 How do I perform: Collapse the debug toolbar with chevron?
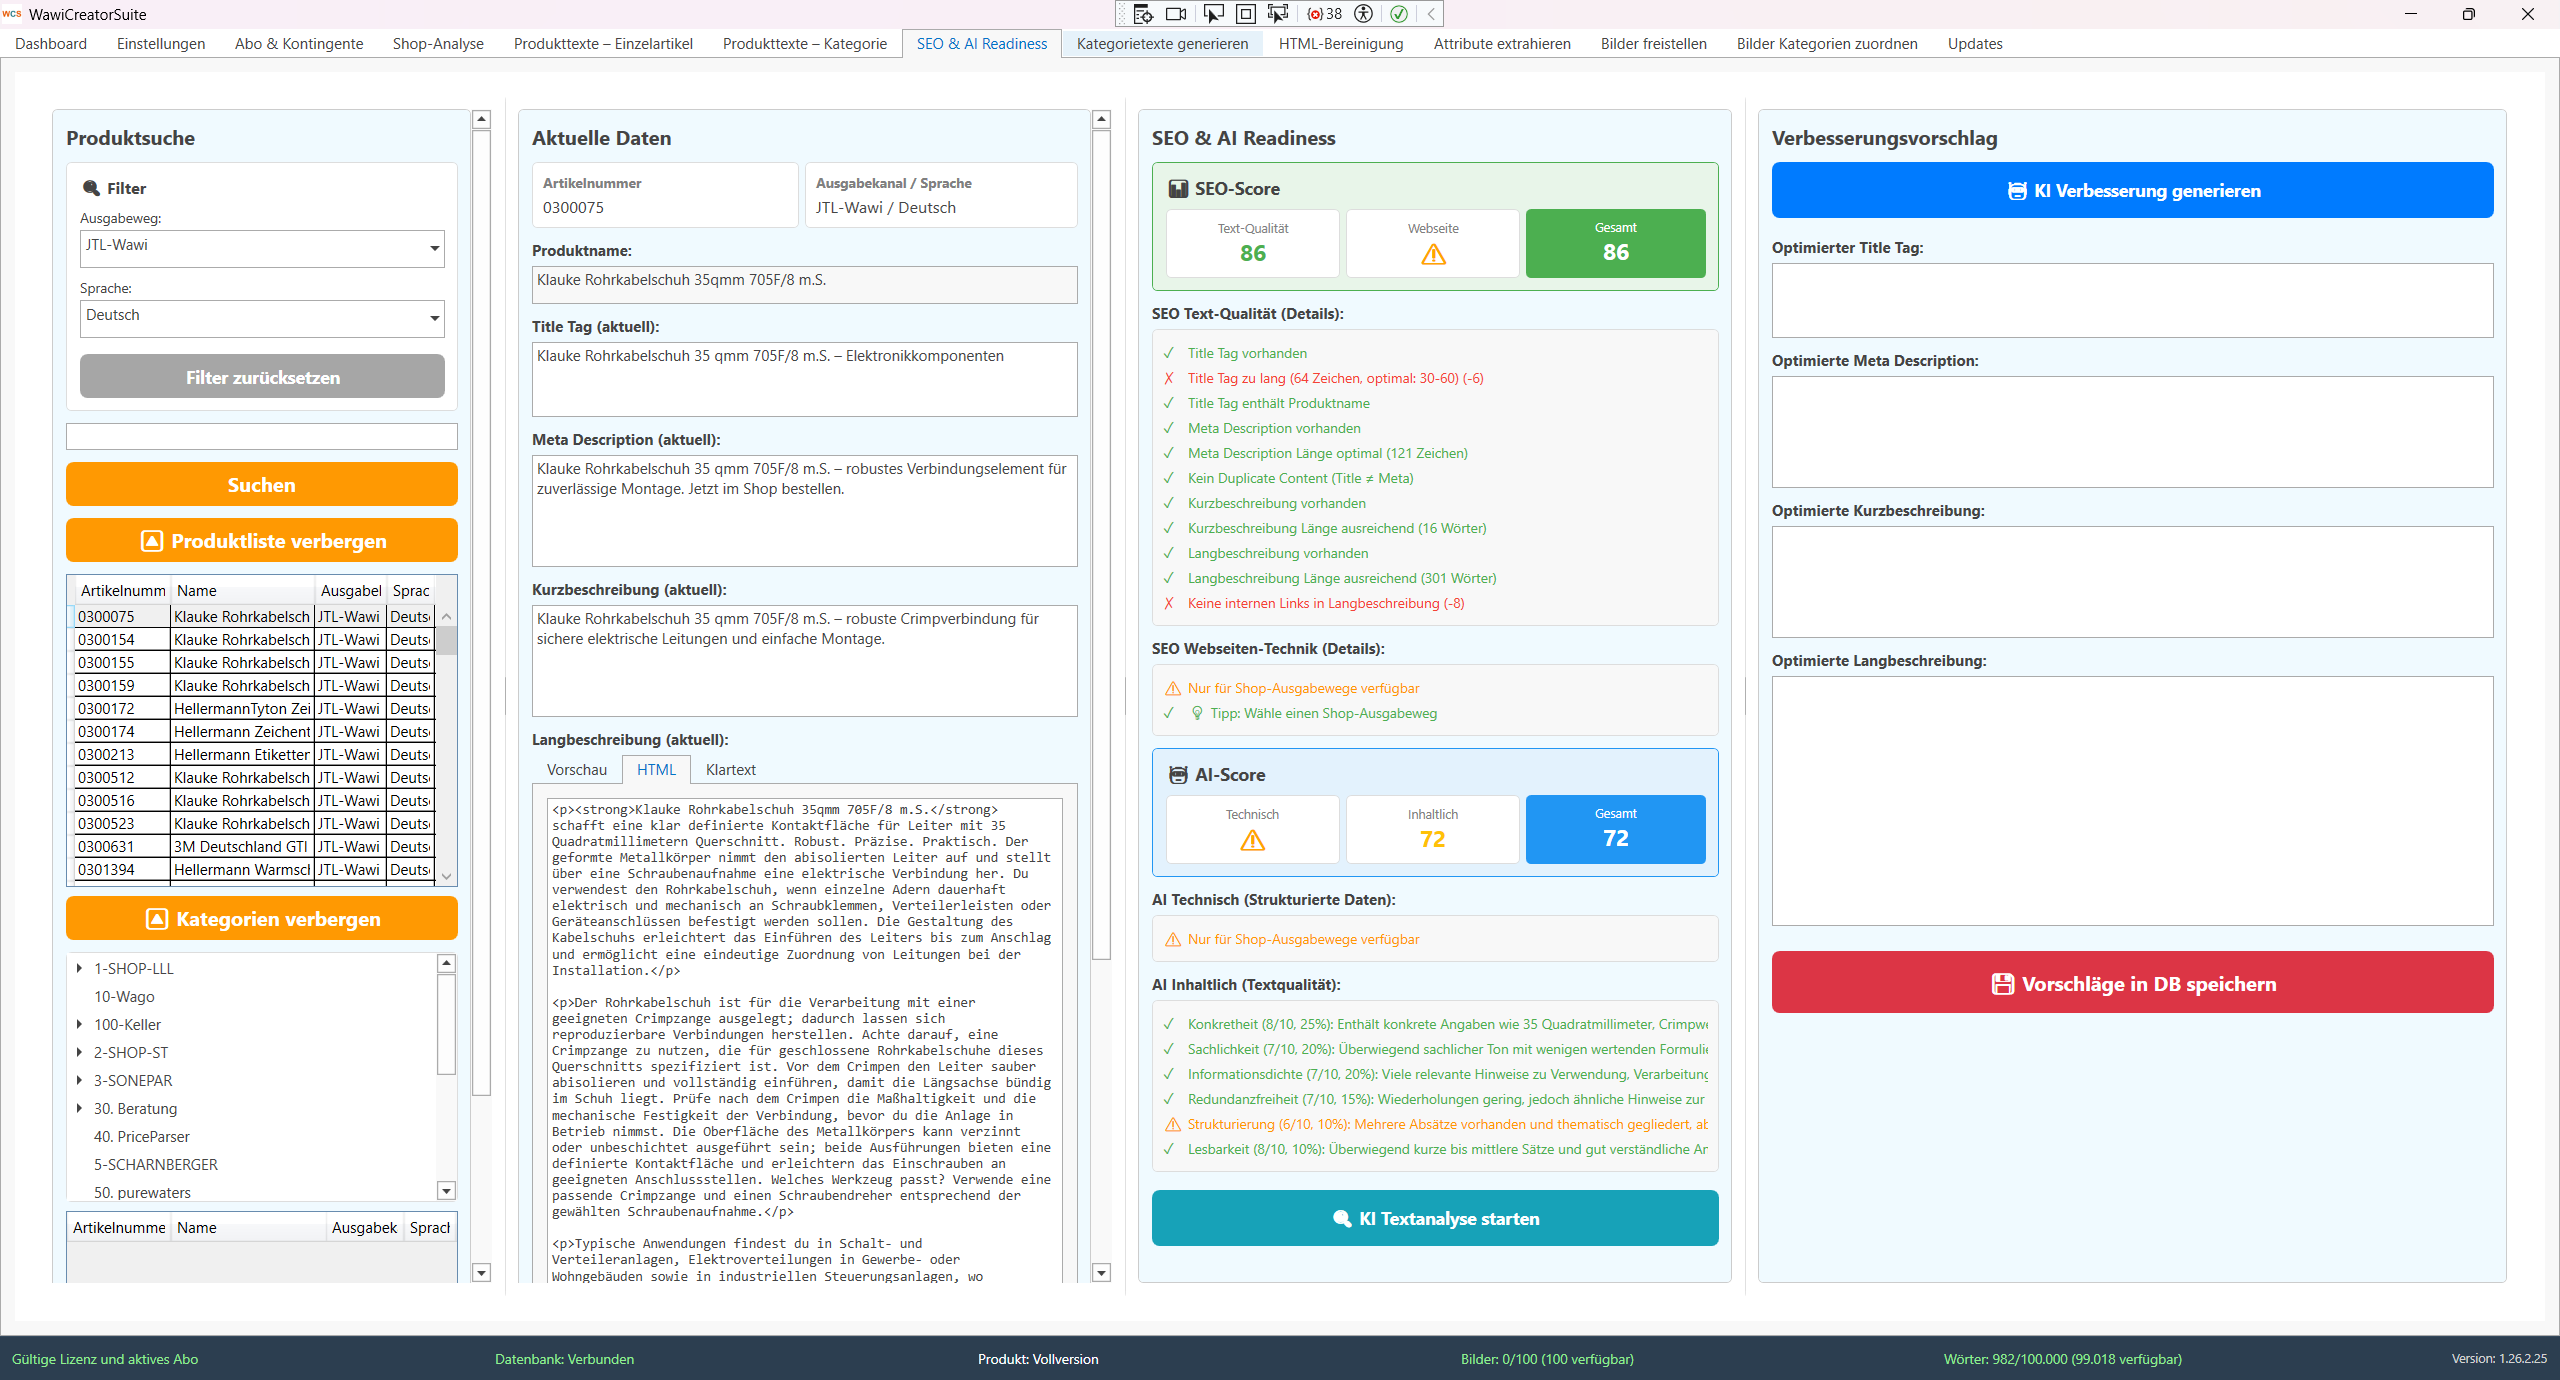[x=1431, y=14]
